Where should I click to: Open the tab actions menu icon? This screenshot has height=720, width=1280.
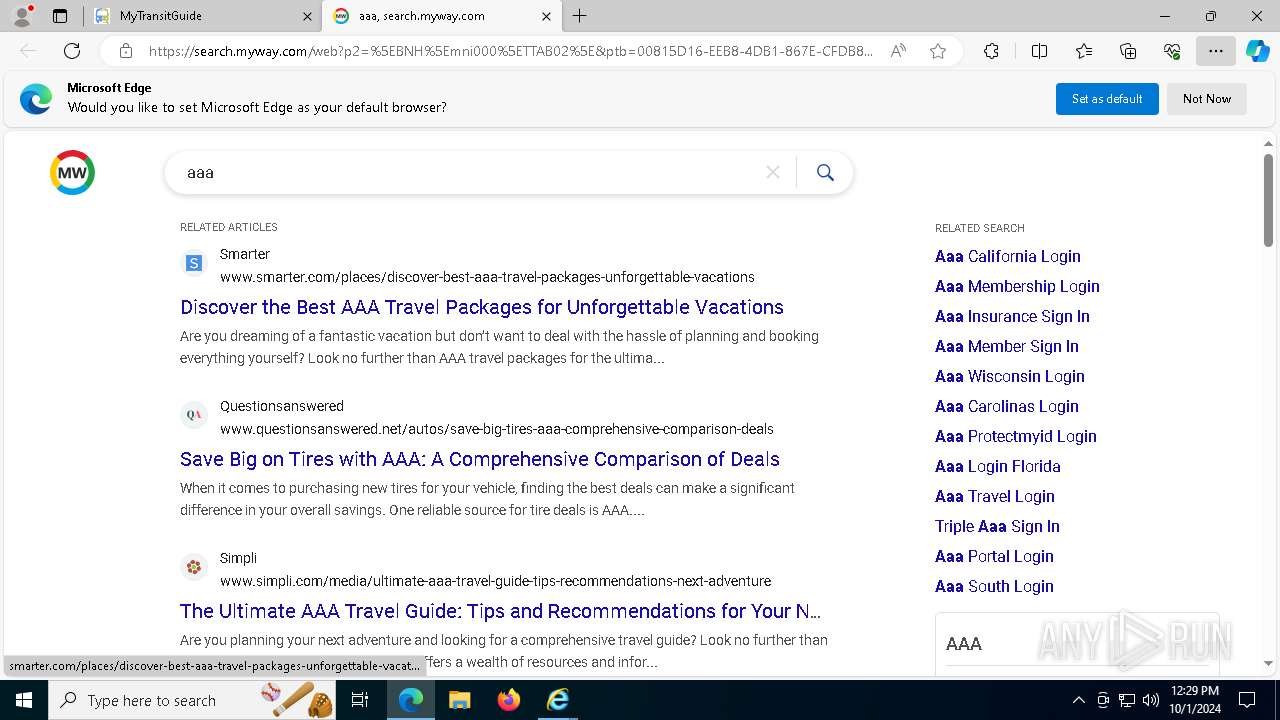[60, 16]
